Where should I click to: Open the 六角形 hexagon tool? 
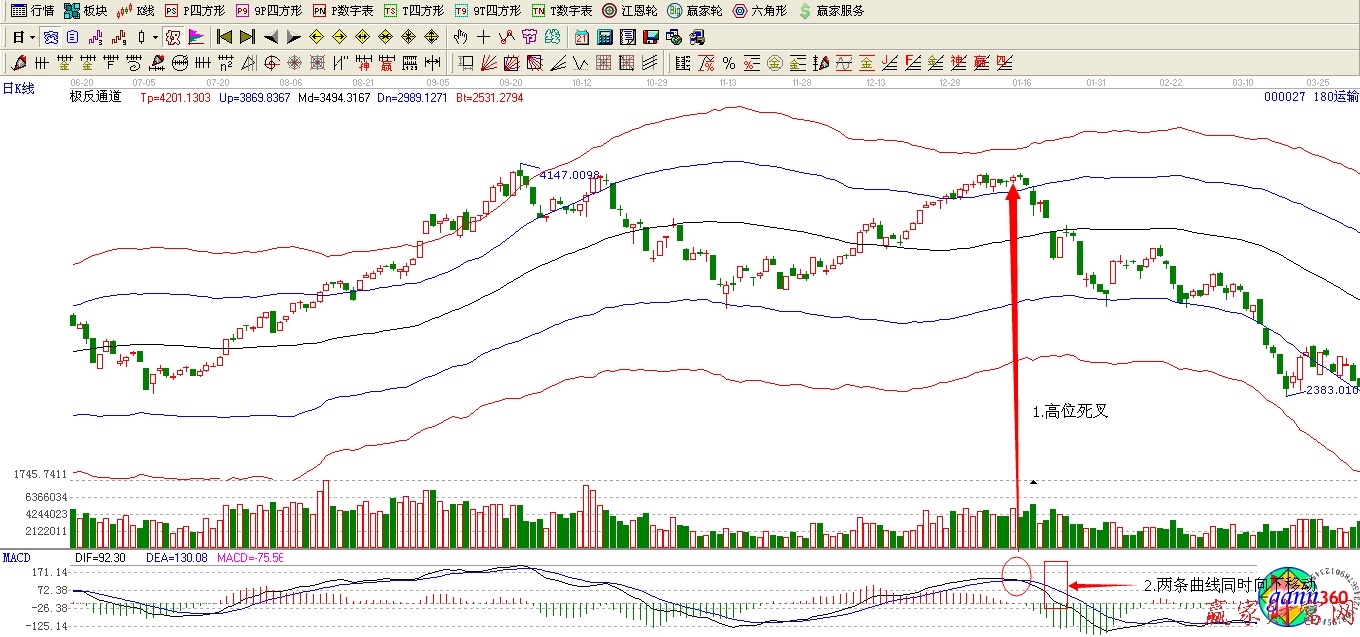[759, 11]
